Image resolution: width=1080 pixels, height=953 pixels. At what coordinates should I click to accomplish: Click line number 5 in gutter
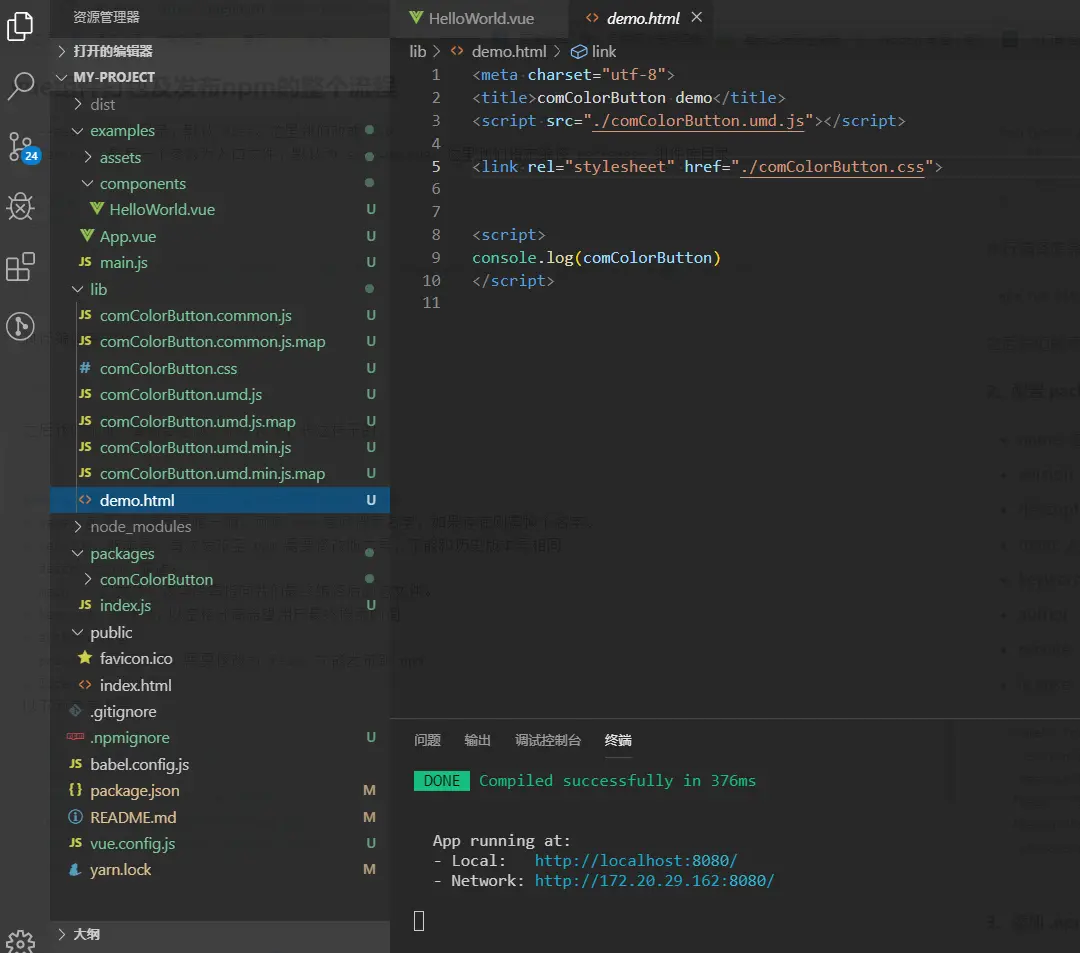(435, 167)
